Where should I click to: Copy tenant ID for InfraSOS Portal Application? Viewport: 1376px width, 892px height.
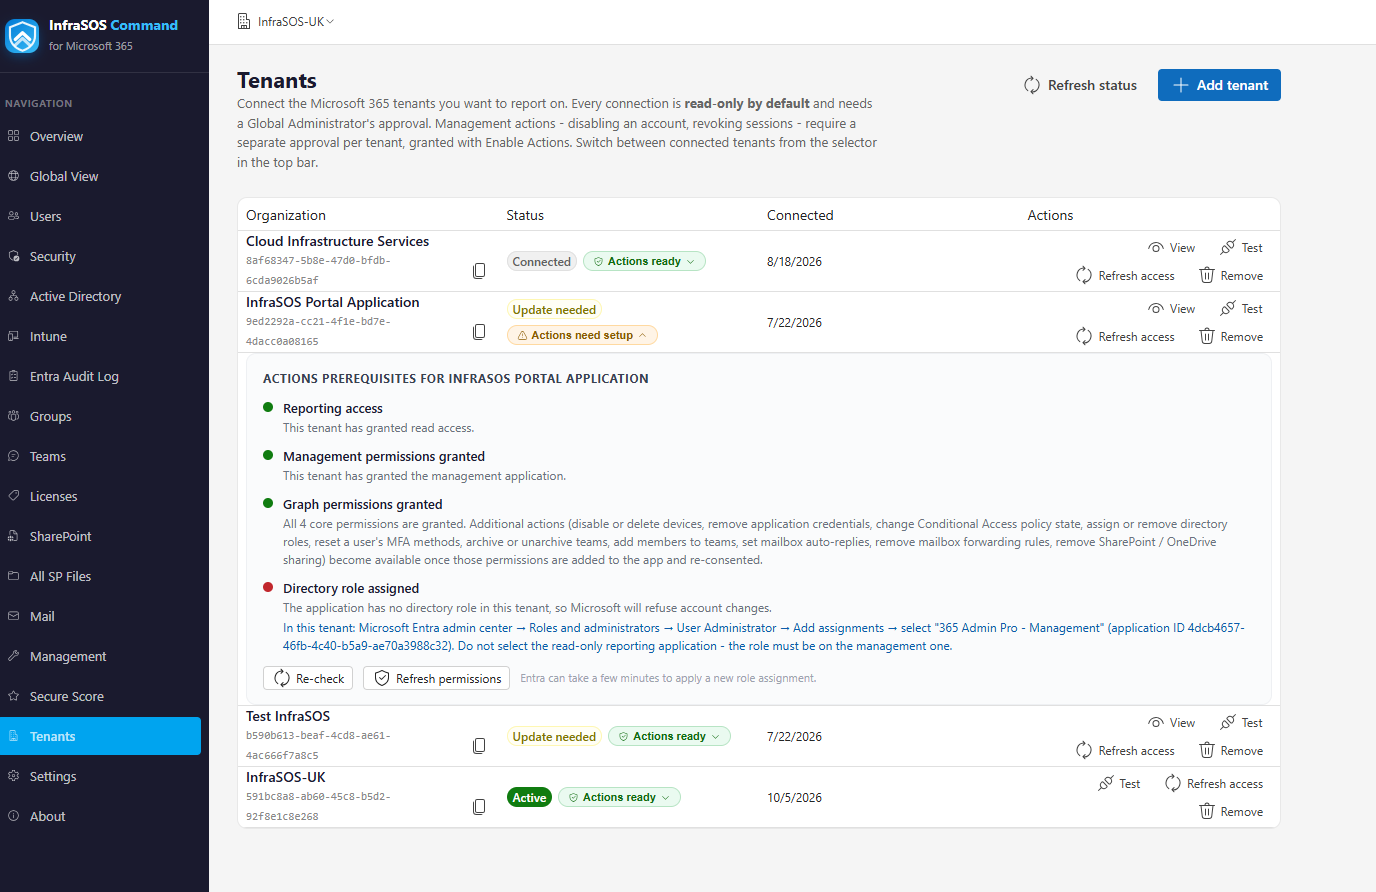[479, 332]
